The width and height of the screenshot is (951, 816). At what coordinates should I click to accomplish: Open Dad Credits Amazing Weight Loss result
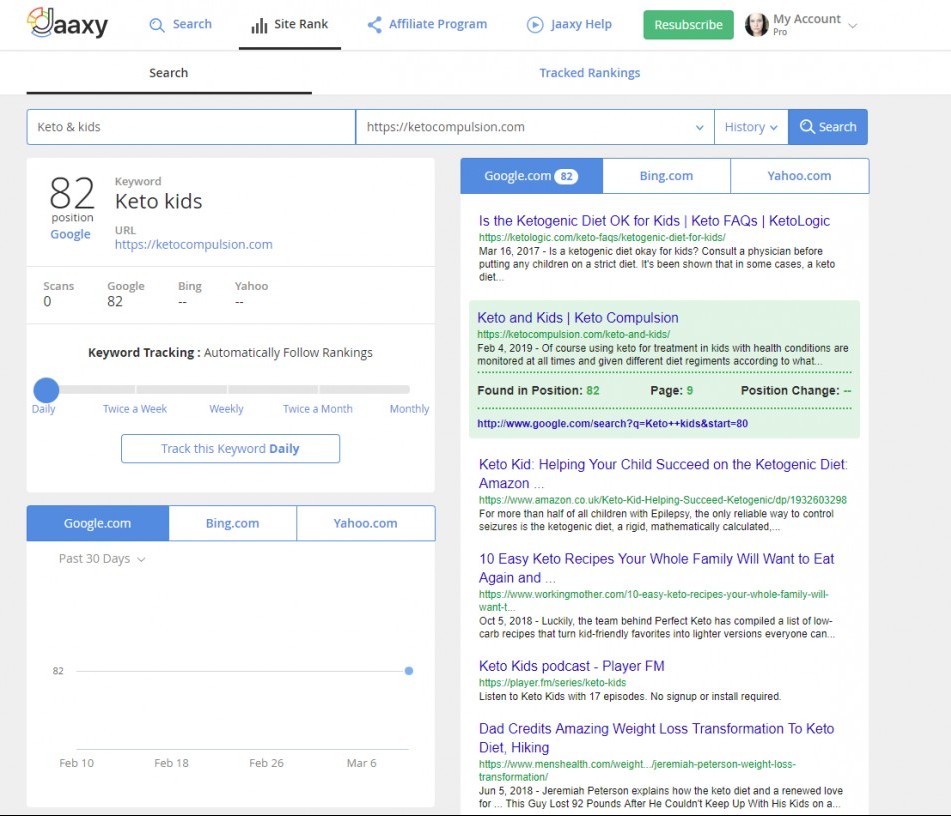656,738
